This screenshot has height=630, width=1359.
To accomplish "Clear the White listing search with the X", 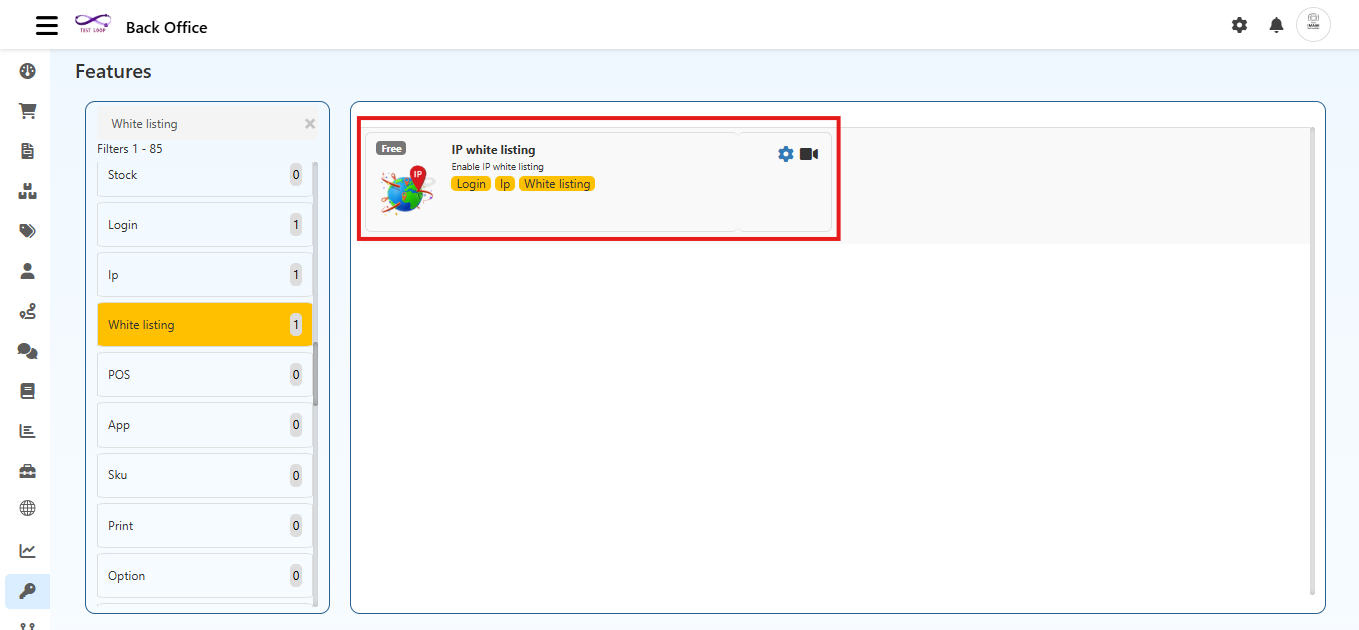I will click(309, 123).
